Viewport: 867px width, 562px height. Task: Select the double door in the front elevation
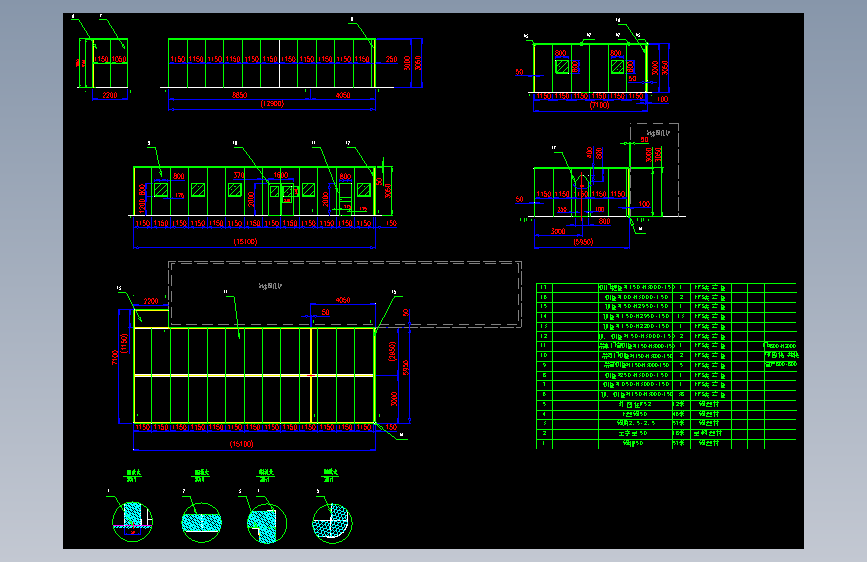281,199
